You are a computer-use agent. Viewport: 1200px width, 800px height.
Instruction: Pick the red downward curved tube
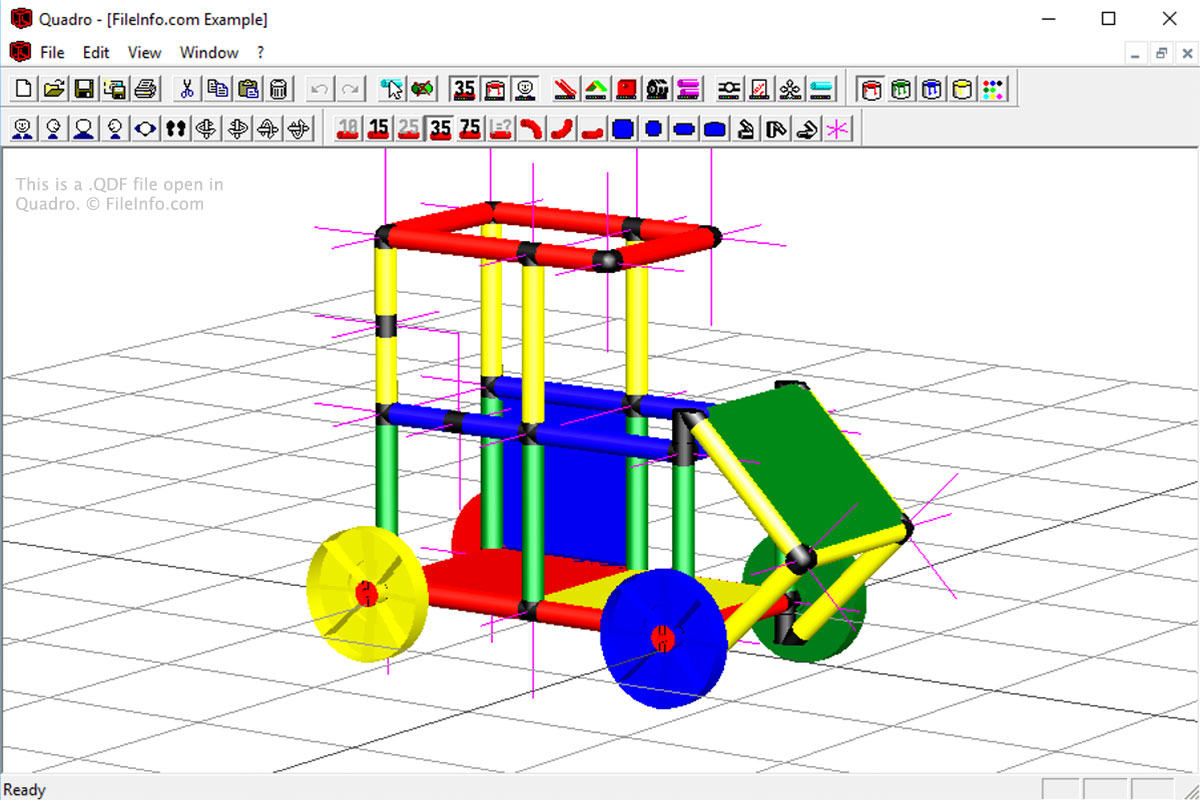coord(532,128)
